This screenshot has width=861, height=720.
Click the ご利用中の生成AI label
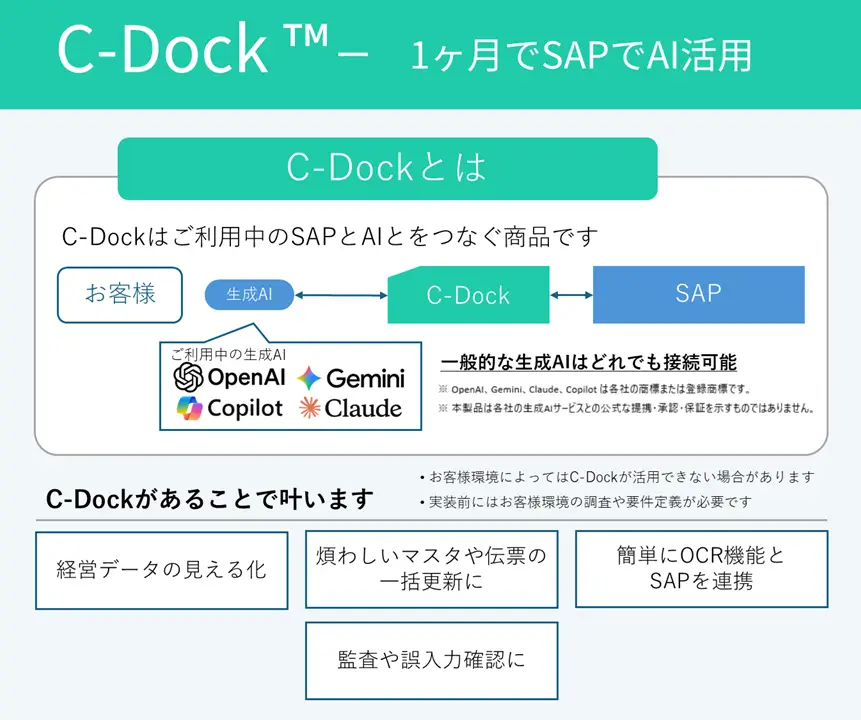228,354
